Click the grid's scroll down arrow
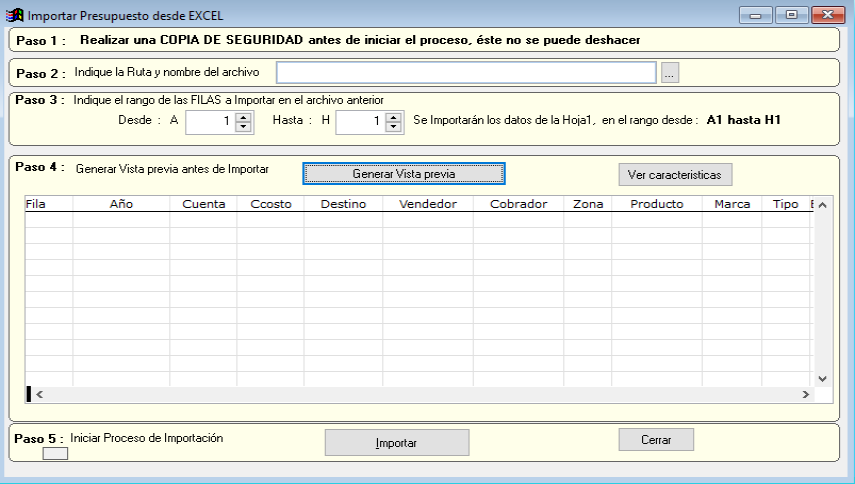Image resolution: width=855 pixels, height=484 pixels. (823, 379)
